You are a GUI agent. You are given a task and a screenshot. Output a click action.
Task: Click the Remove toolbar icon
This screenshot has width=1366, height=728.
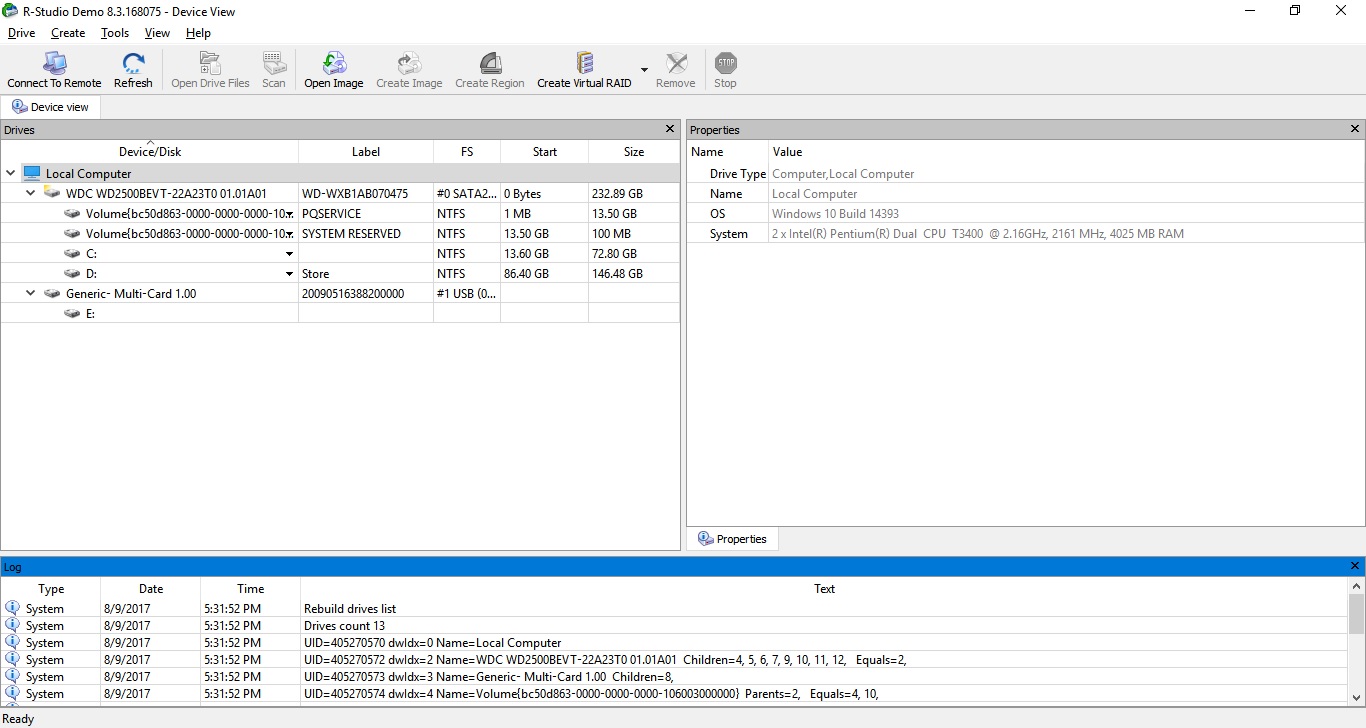(676, 63)
